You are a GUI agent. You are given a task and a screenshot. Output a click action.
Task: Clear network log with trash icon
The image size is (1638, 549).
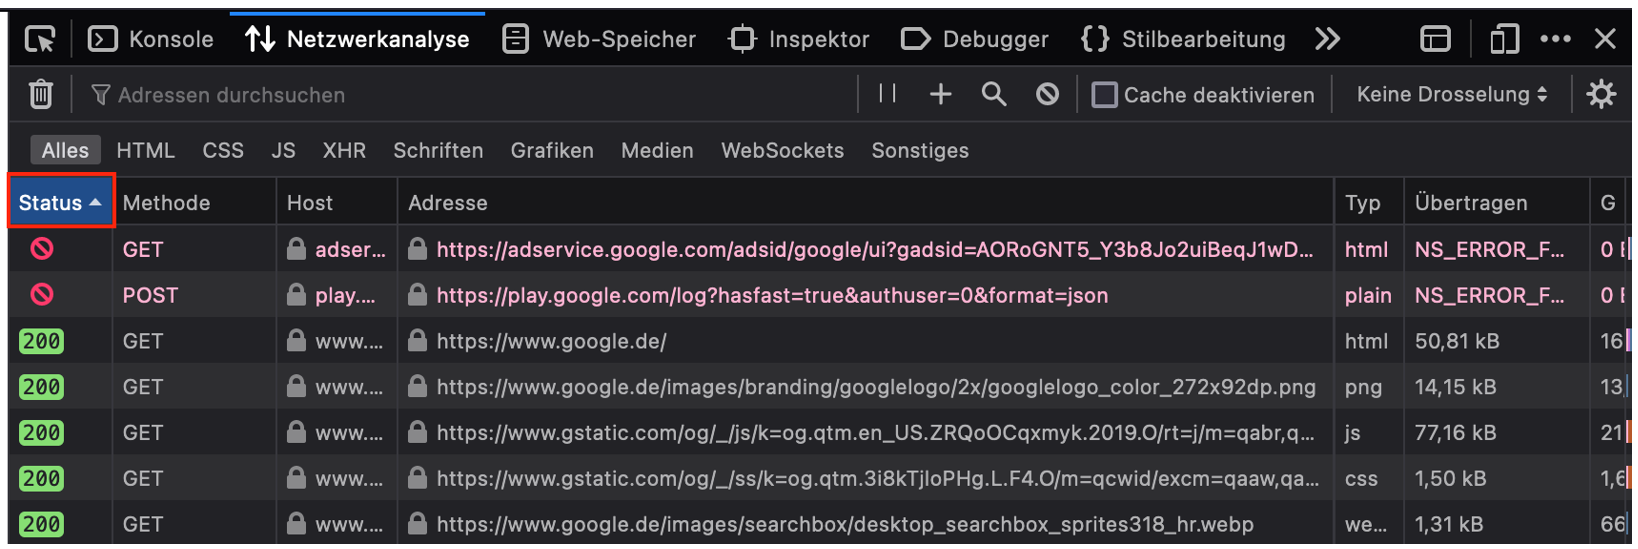[40, 94]
